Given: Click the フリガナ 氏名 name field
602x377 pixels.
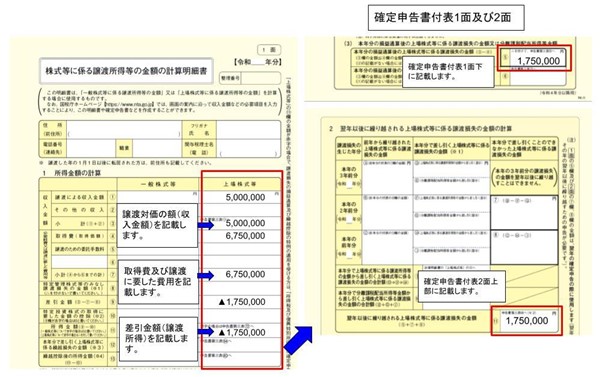Looking at the screenshot, I should (x=248, y=129).
